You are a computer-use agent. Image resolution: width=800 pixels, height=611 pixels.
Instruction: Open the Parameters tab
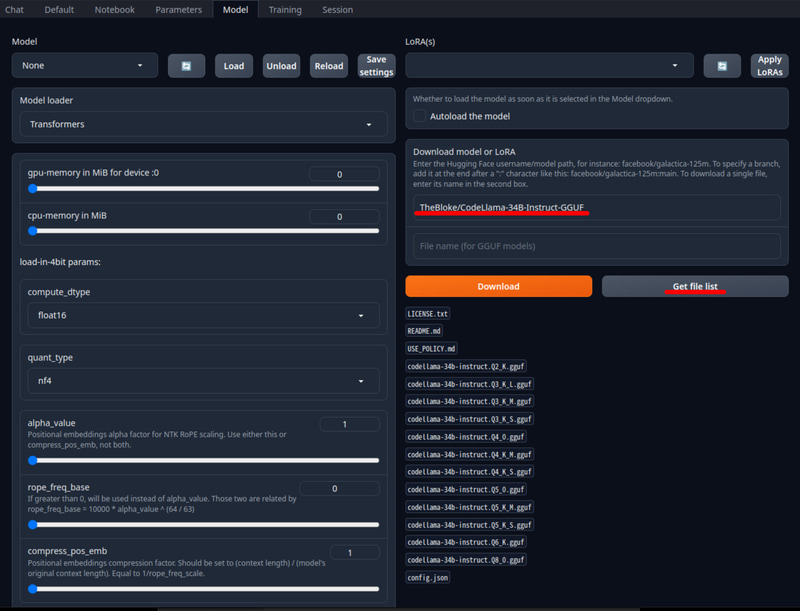point(179,10)
